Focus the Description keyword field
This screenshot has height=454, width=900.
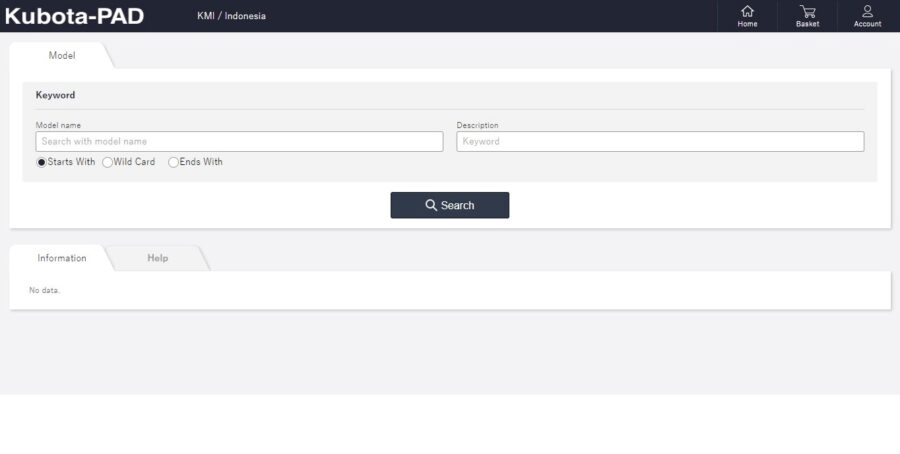(x=660, y=142)
